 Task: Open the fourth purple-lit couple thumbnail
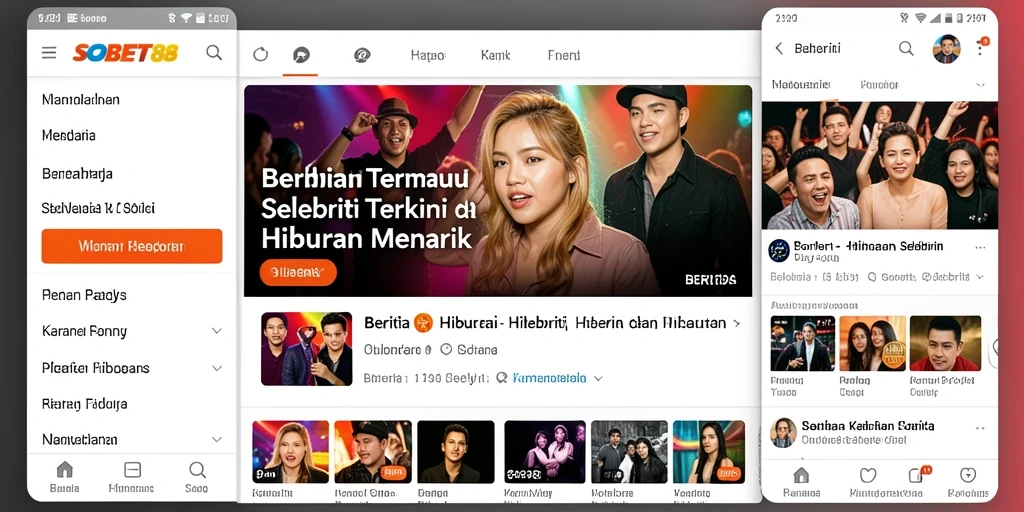(545, 452)
